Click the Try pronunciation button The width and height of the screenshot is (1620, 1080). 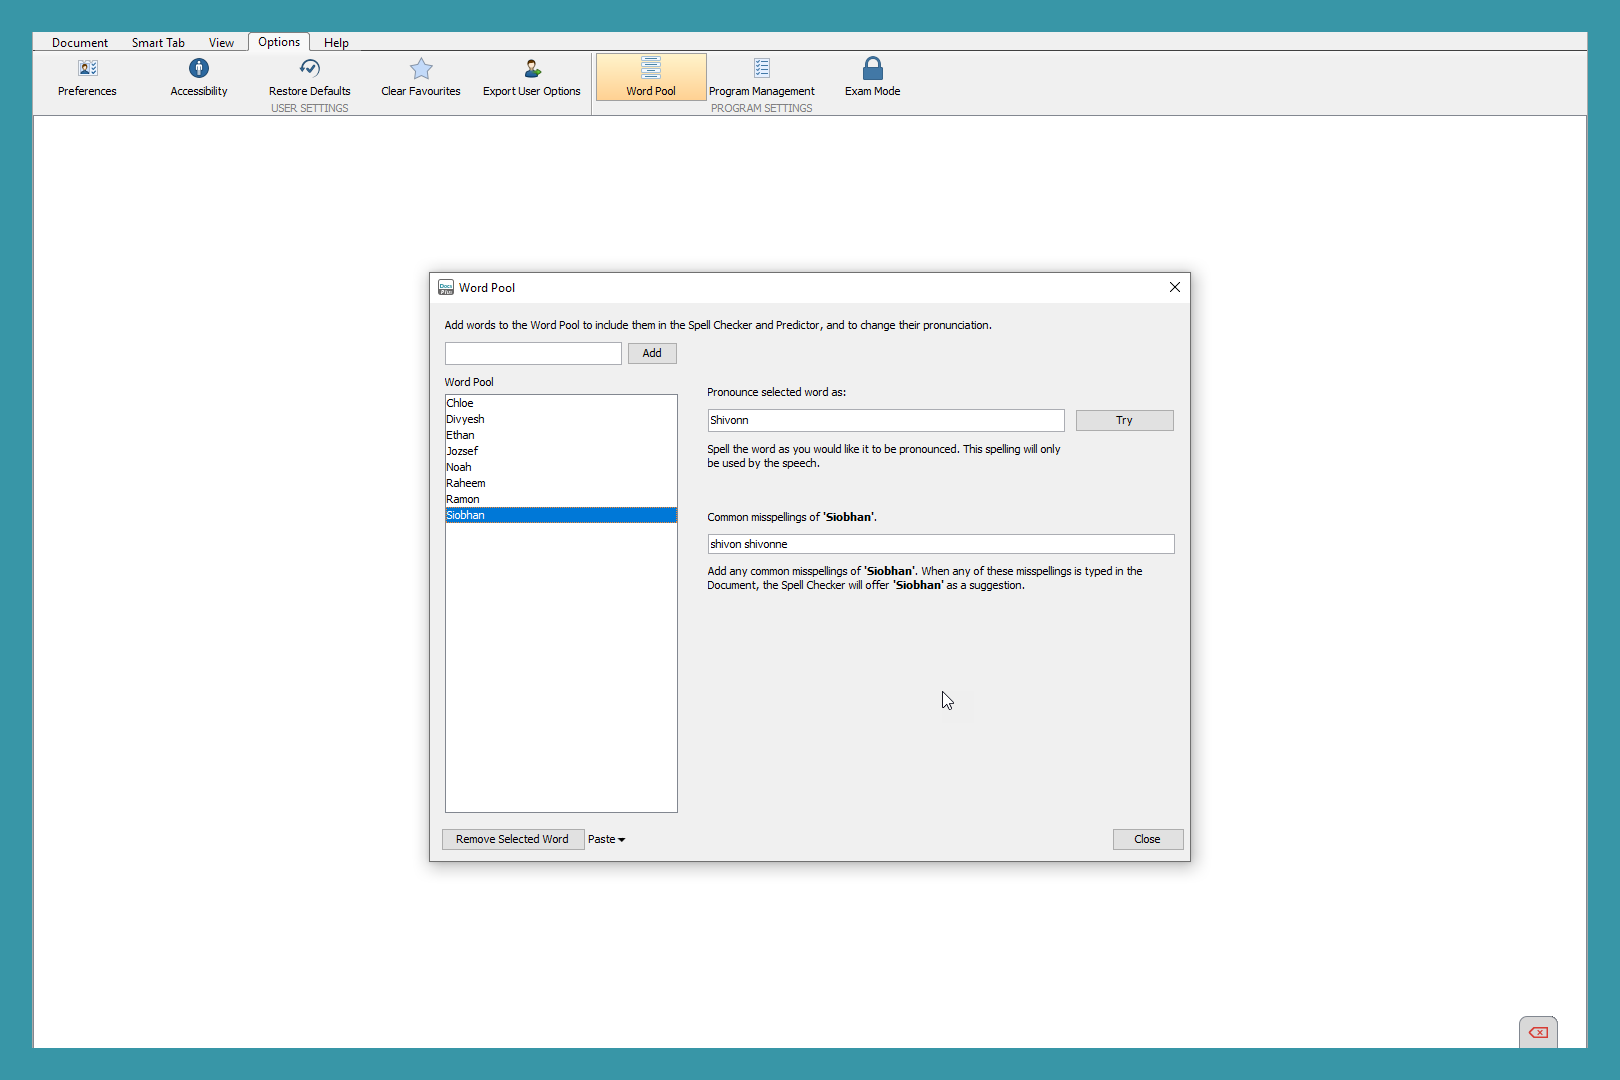(1124, 420)
